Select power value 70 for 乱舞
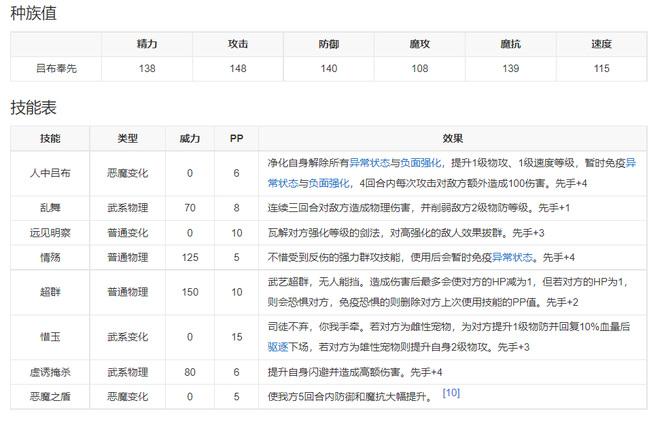This screenshot has width=666, height=422. click(x=190, y=208)
